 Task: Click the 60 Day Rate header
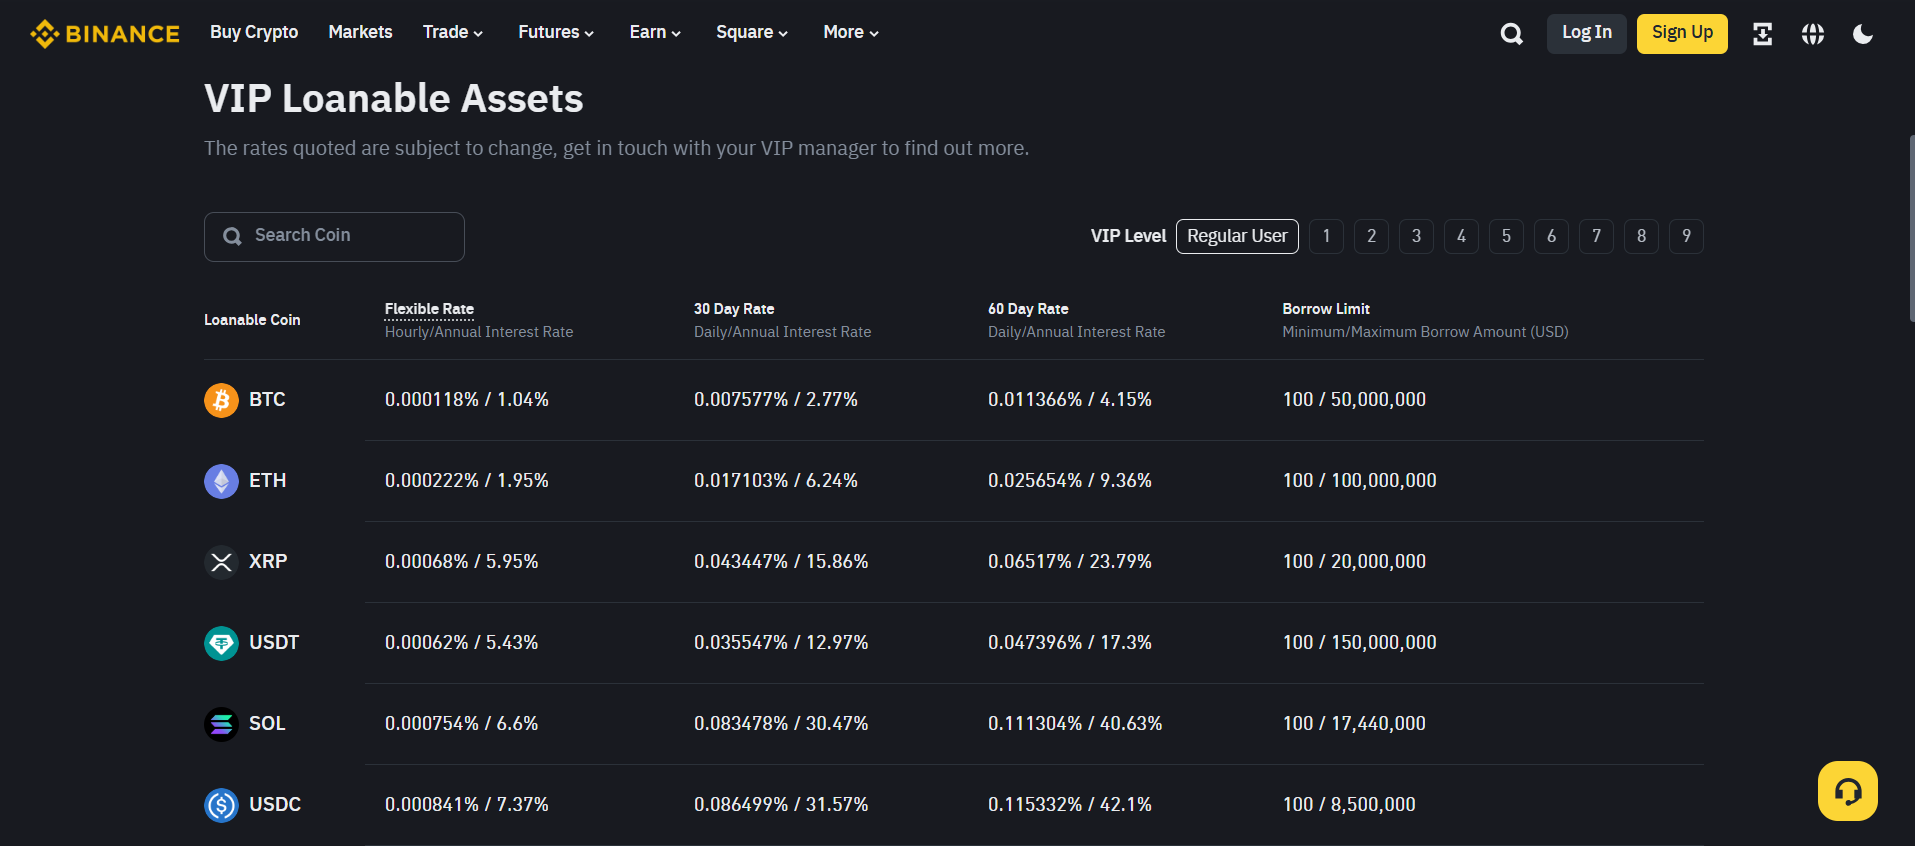click(x=1028, y=309)
